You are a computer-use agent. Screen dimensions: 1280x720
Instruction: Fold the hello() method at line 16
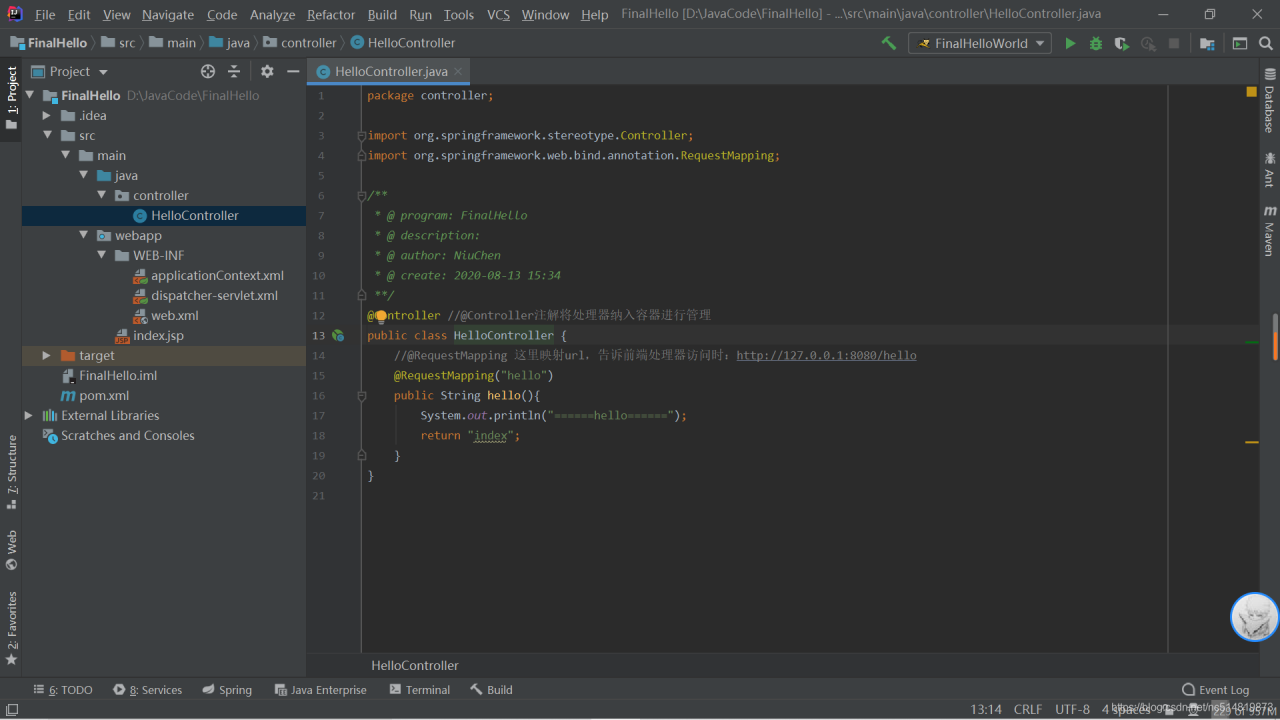point(362,395)
